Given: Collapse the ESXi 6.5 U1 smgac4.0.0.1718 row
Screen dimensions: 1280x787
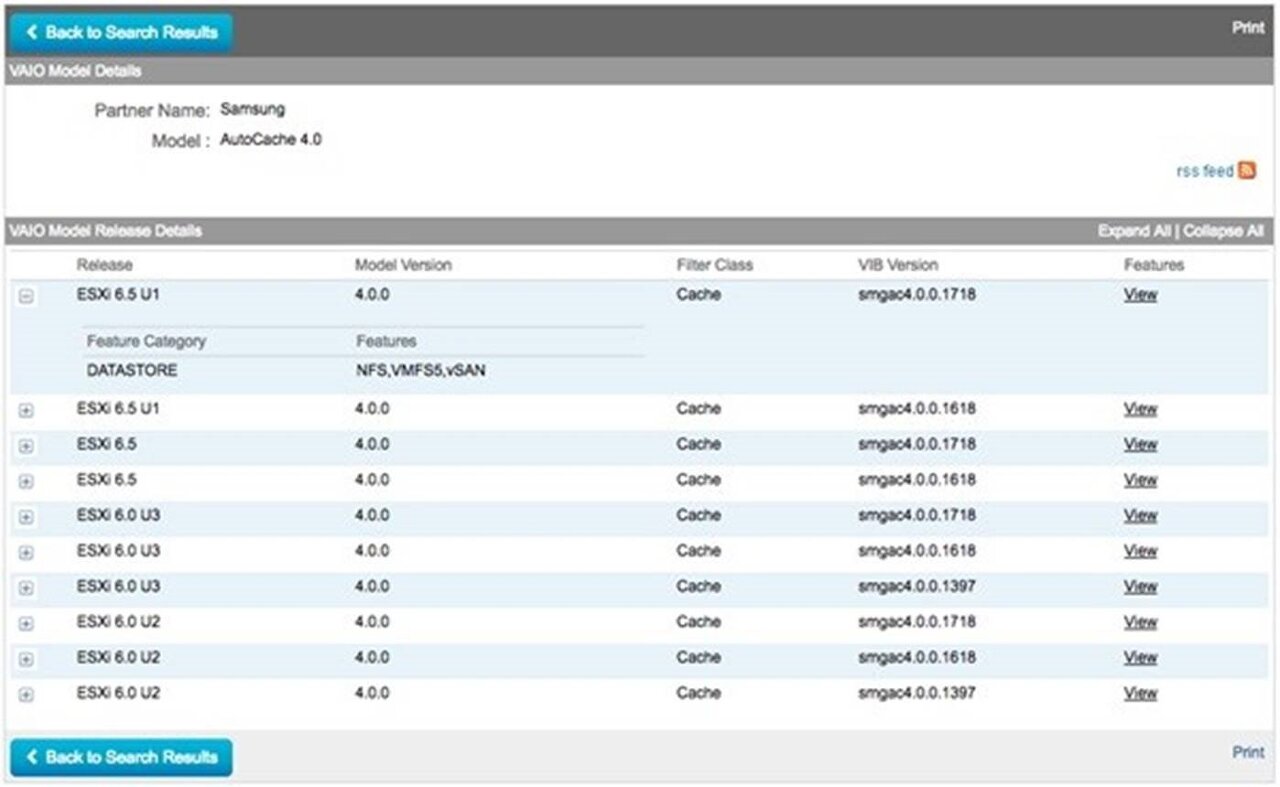Looking at the screenshot, I should [26, 296].
